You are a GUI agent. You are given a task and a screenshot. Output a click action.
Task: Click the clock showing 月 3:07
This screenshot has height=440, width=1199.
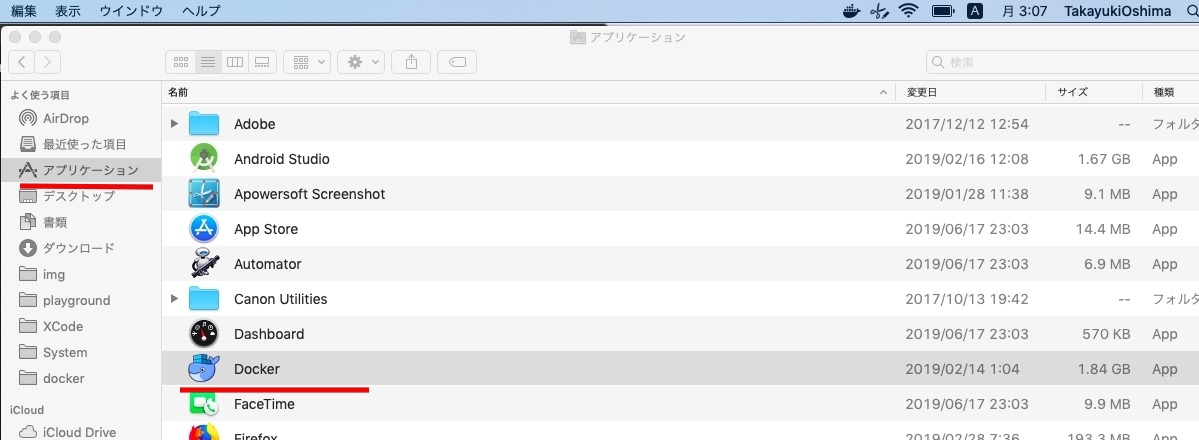(x=1024, y=11)
